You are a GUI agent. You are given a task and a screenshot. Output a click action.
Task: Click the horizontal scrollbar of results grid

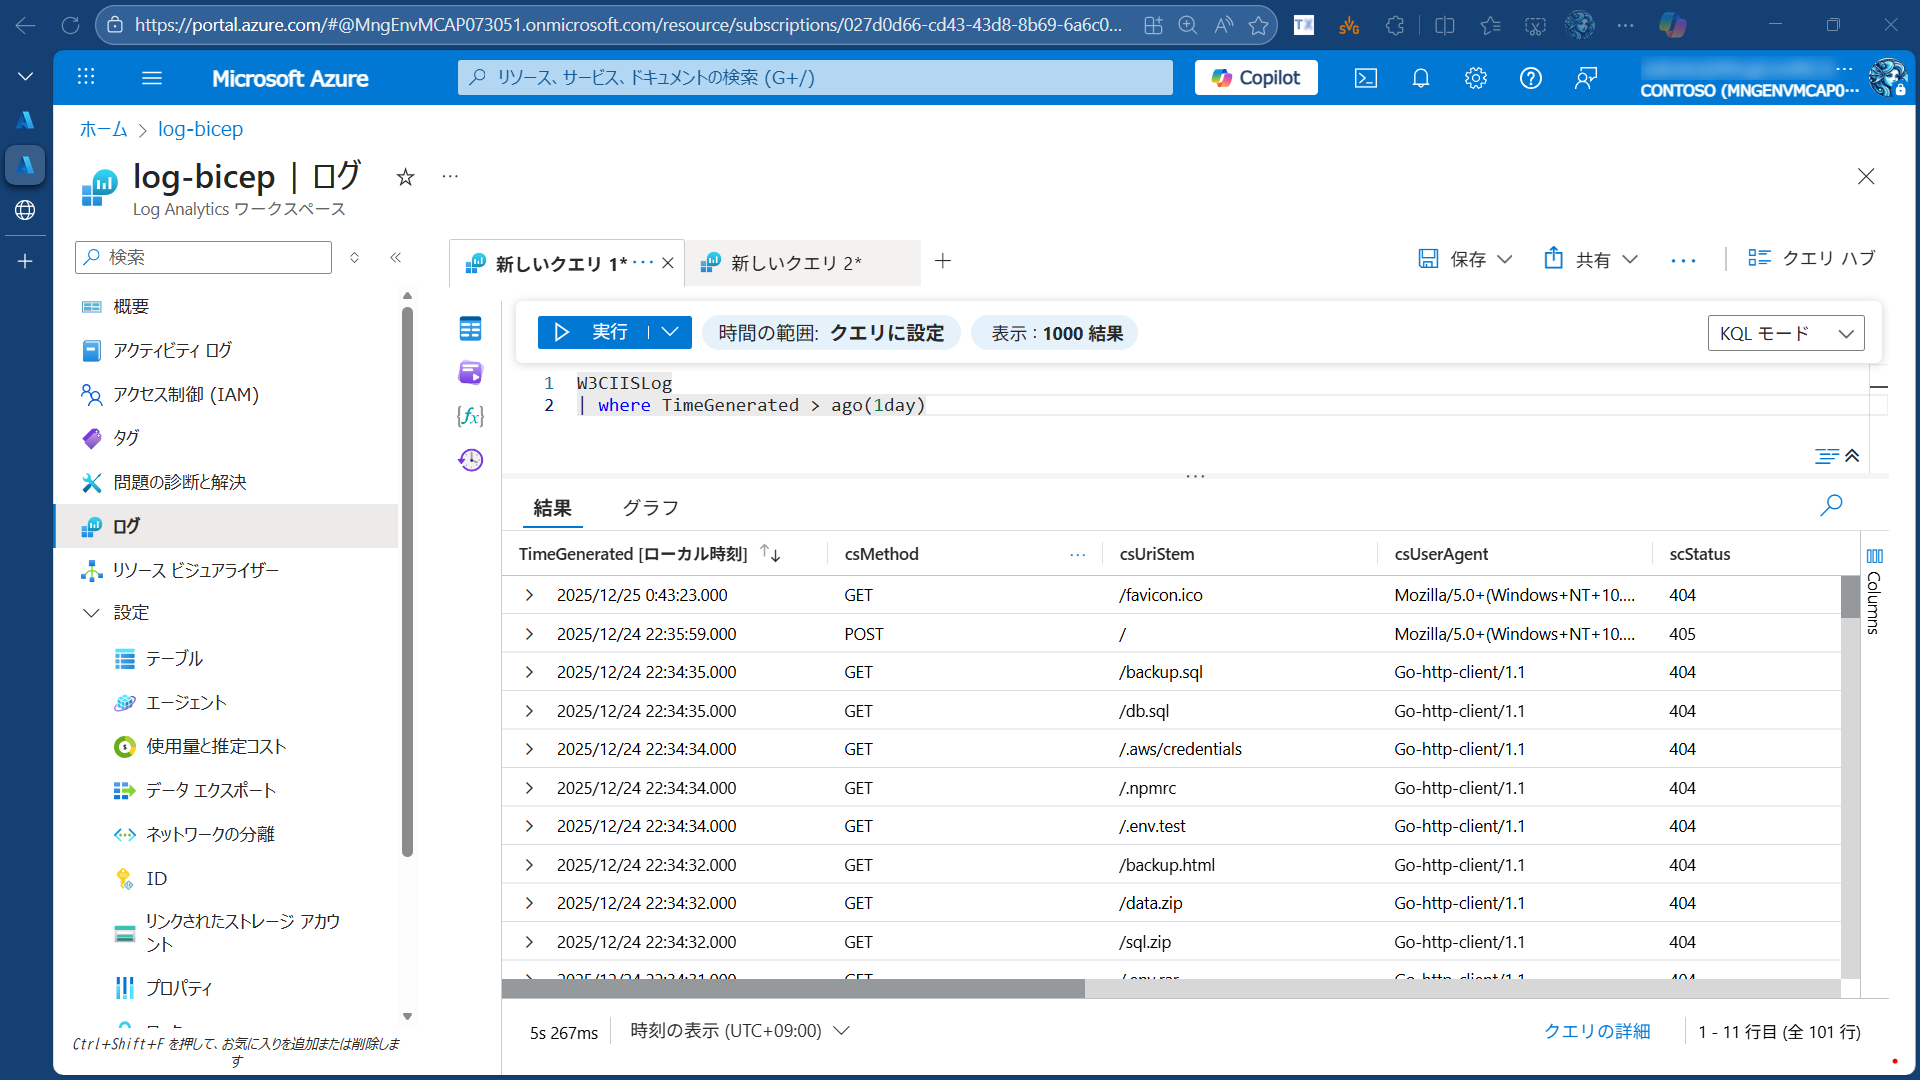[x=792, y=989]
